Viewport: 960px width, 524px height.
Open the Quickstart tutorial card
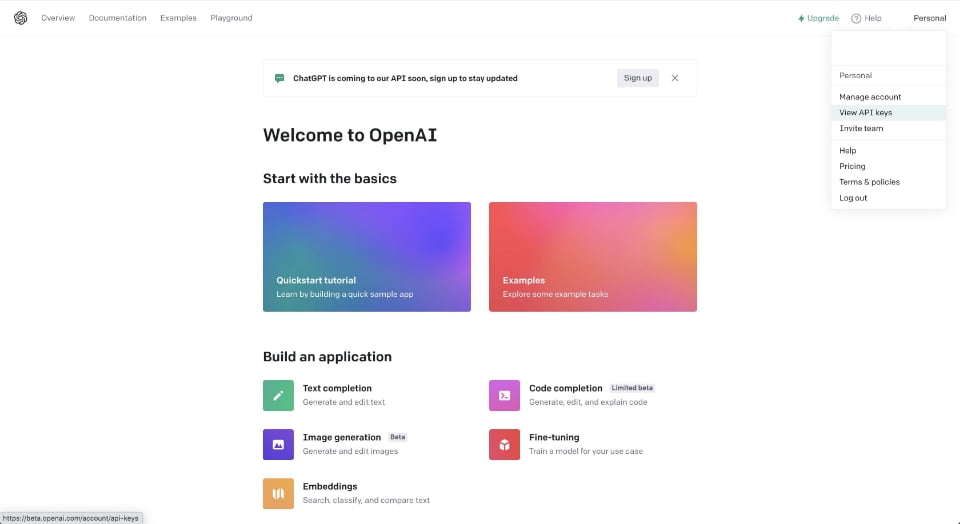pyautogui.click(x=366, y=256)
